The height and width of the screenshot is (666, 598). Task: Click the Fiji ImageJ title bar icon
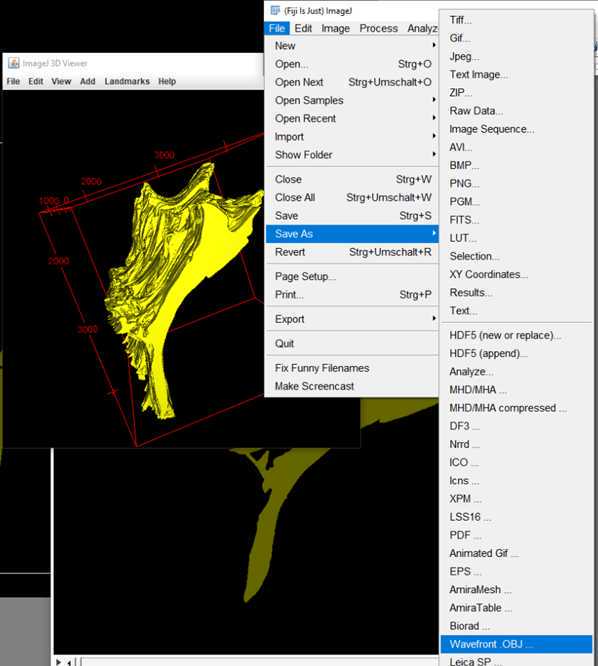click(275, 10)
